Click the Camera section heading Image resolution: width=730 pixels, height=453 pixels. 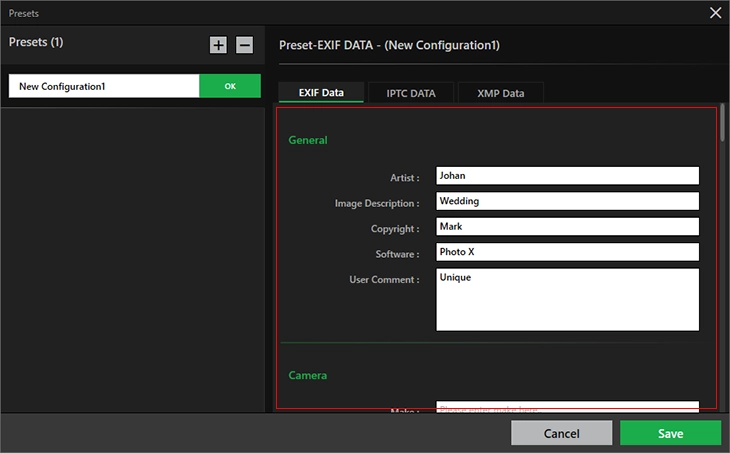click(x=308, y=375)
